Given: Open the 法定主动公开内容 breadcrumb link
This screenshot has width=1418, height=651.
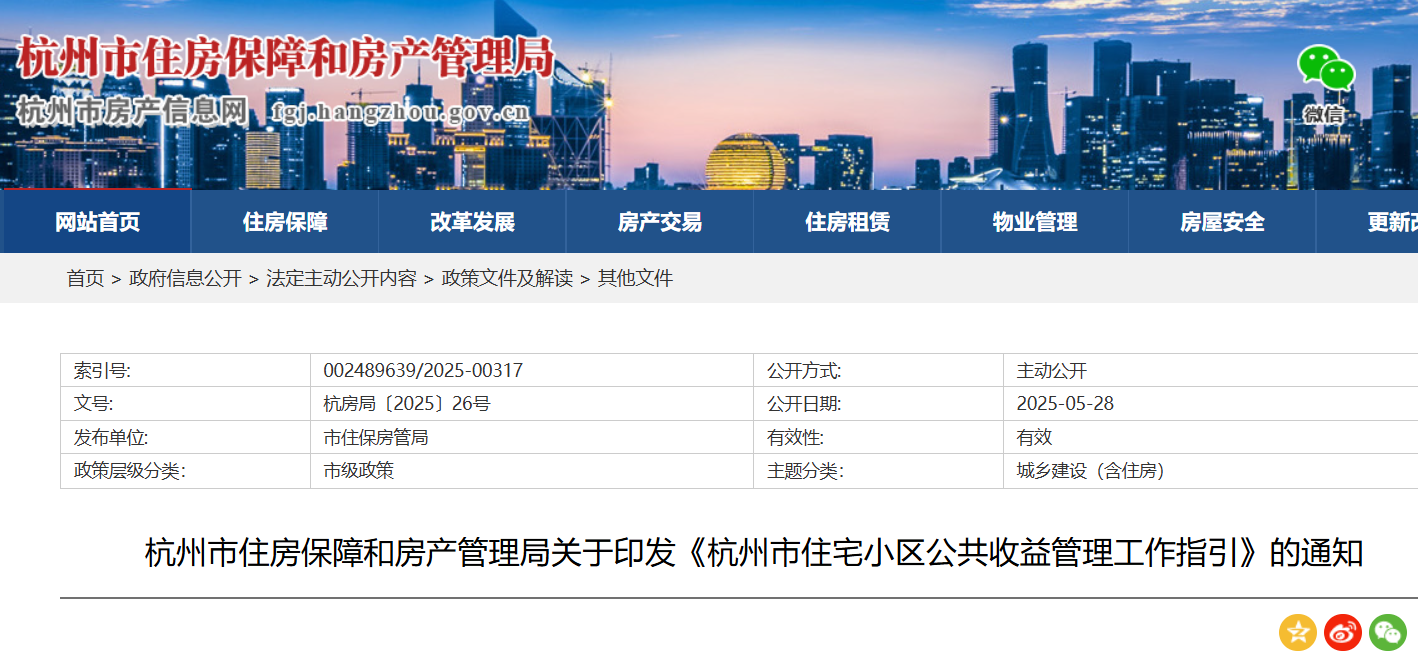Looking at the screenshot, I should [341, 279].
